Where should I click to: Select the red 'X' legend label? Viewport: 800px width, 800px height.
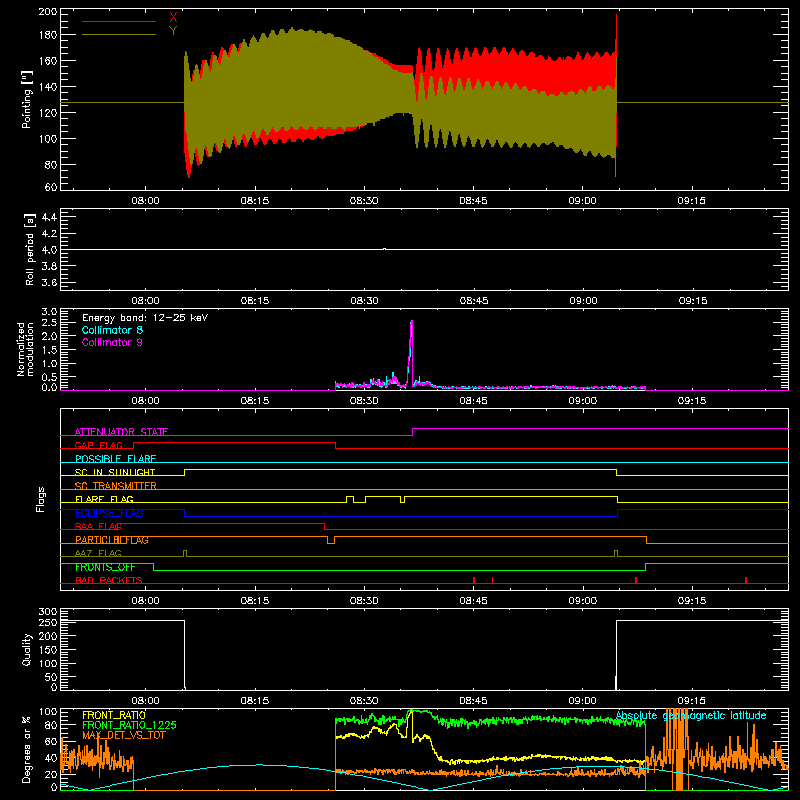coord(173,18)
